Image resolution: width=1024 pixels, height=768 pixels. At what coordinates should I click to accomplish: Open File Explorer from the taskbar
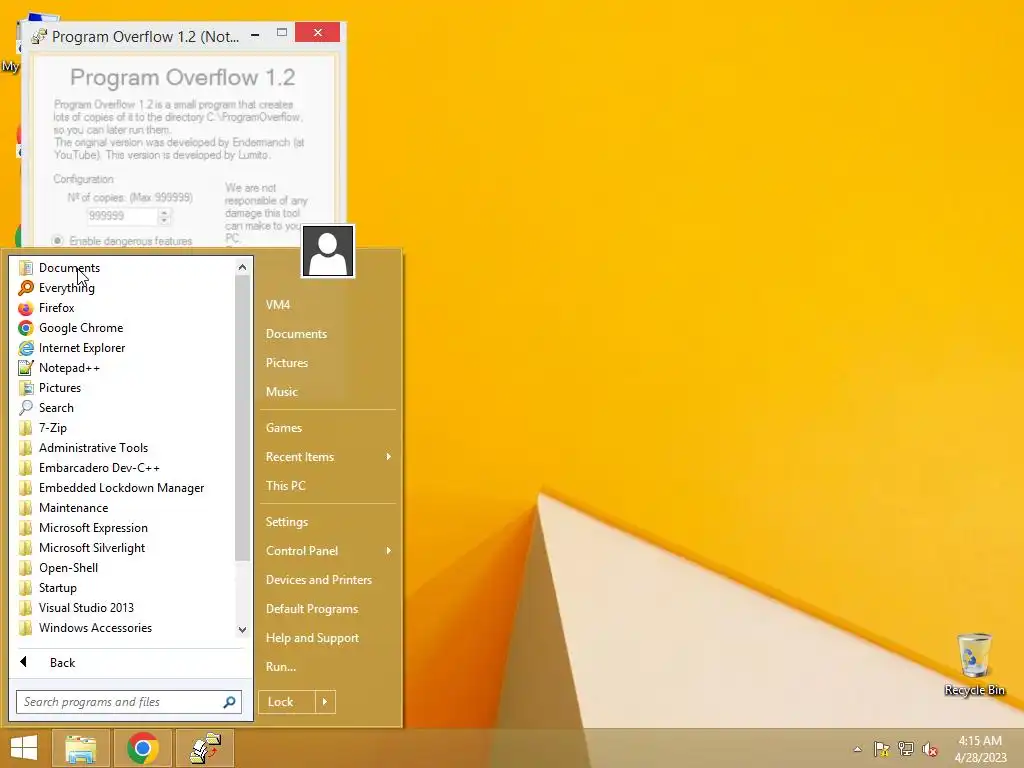[x=81, y=748]
